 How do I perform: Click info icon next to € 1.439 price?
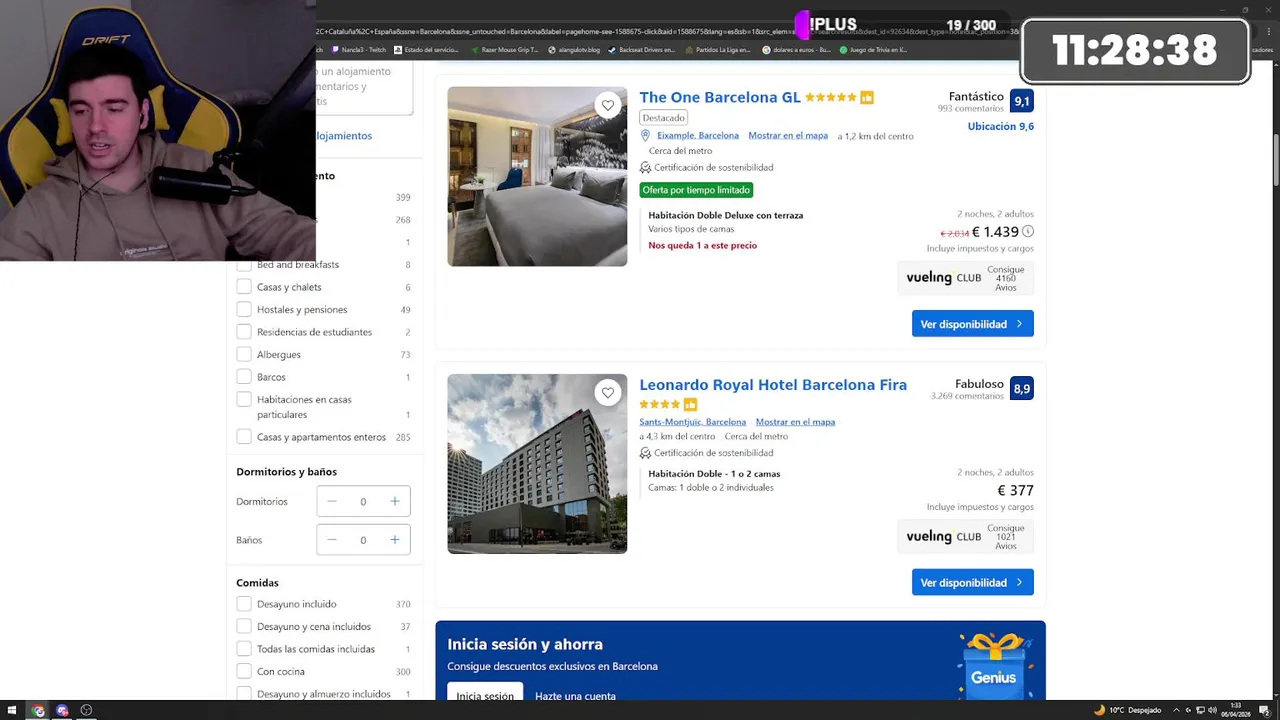(1028, 231)
